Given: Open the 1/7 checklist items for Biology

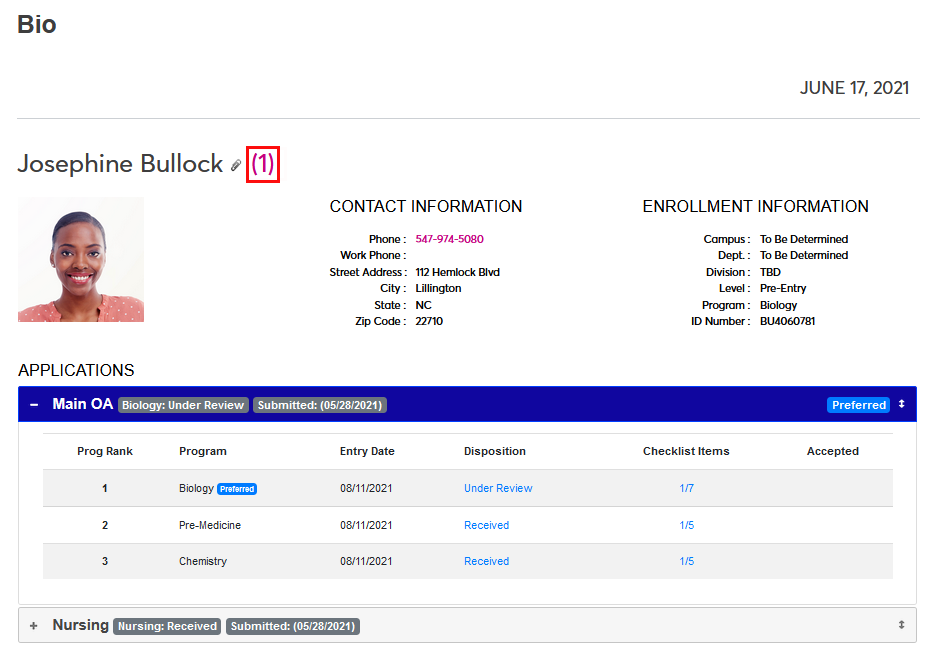Looking at the screenshot, I should point(686,489).
